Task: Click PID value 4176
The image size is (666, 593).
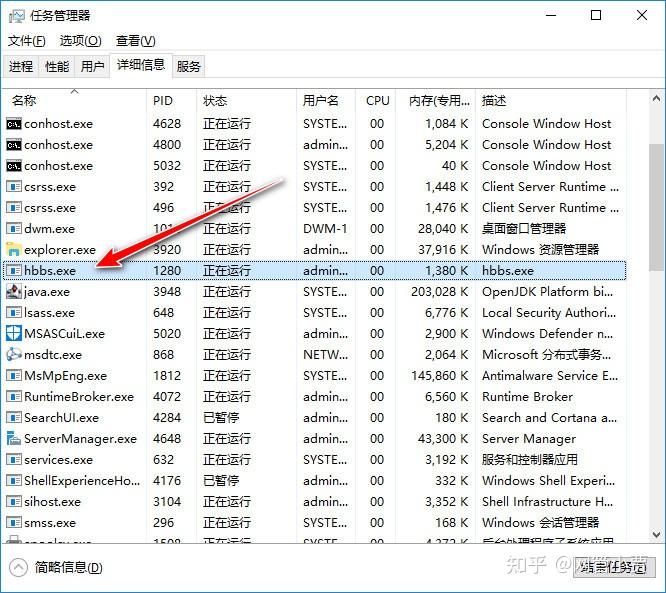Action: tap(167, 481)
